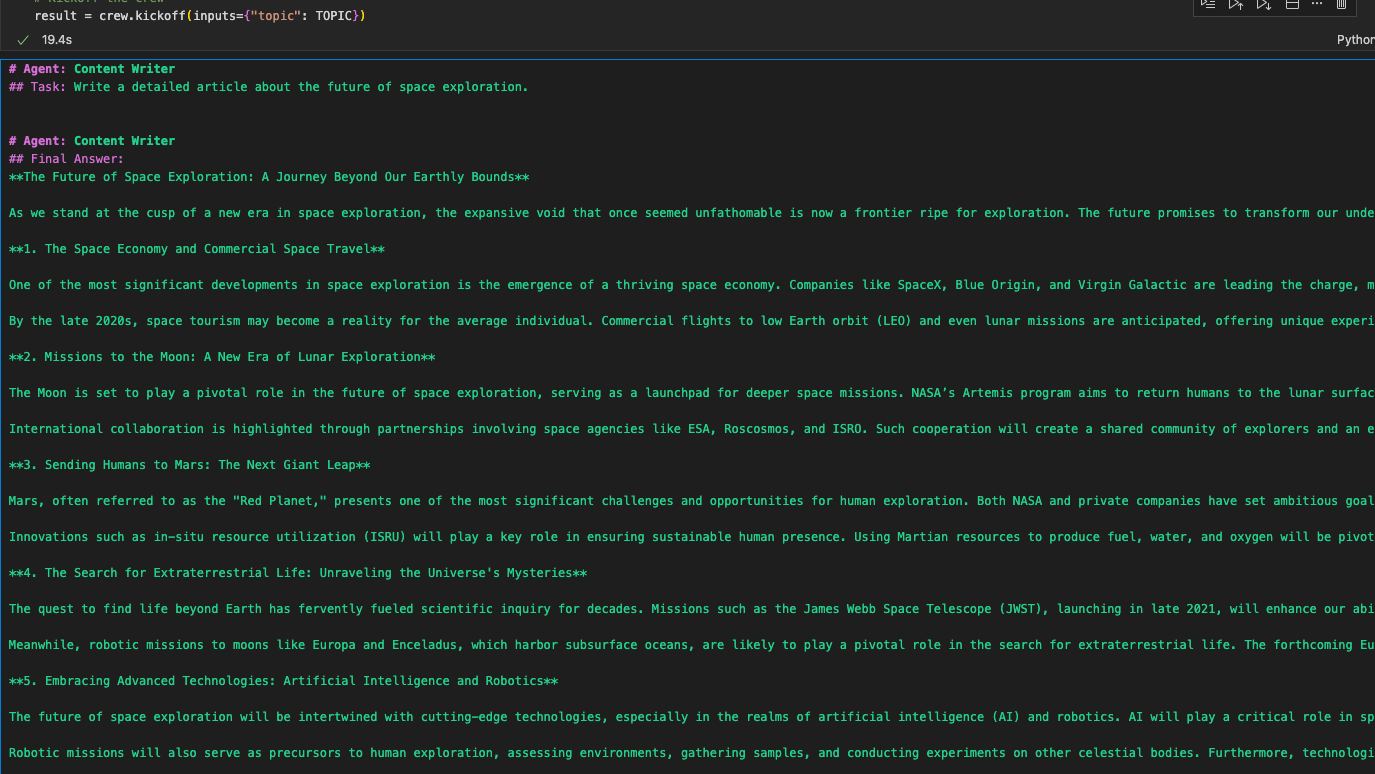Viewport: 1375px width, 774px height.
Task: Click heading '2. Missions to the Moon'
Action: pyautogui.click(x=222, y=357)
